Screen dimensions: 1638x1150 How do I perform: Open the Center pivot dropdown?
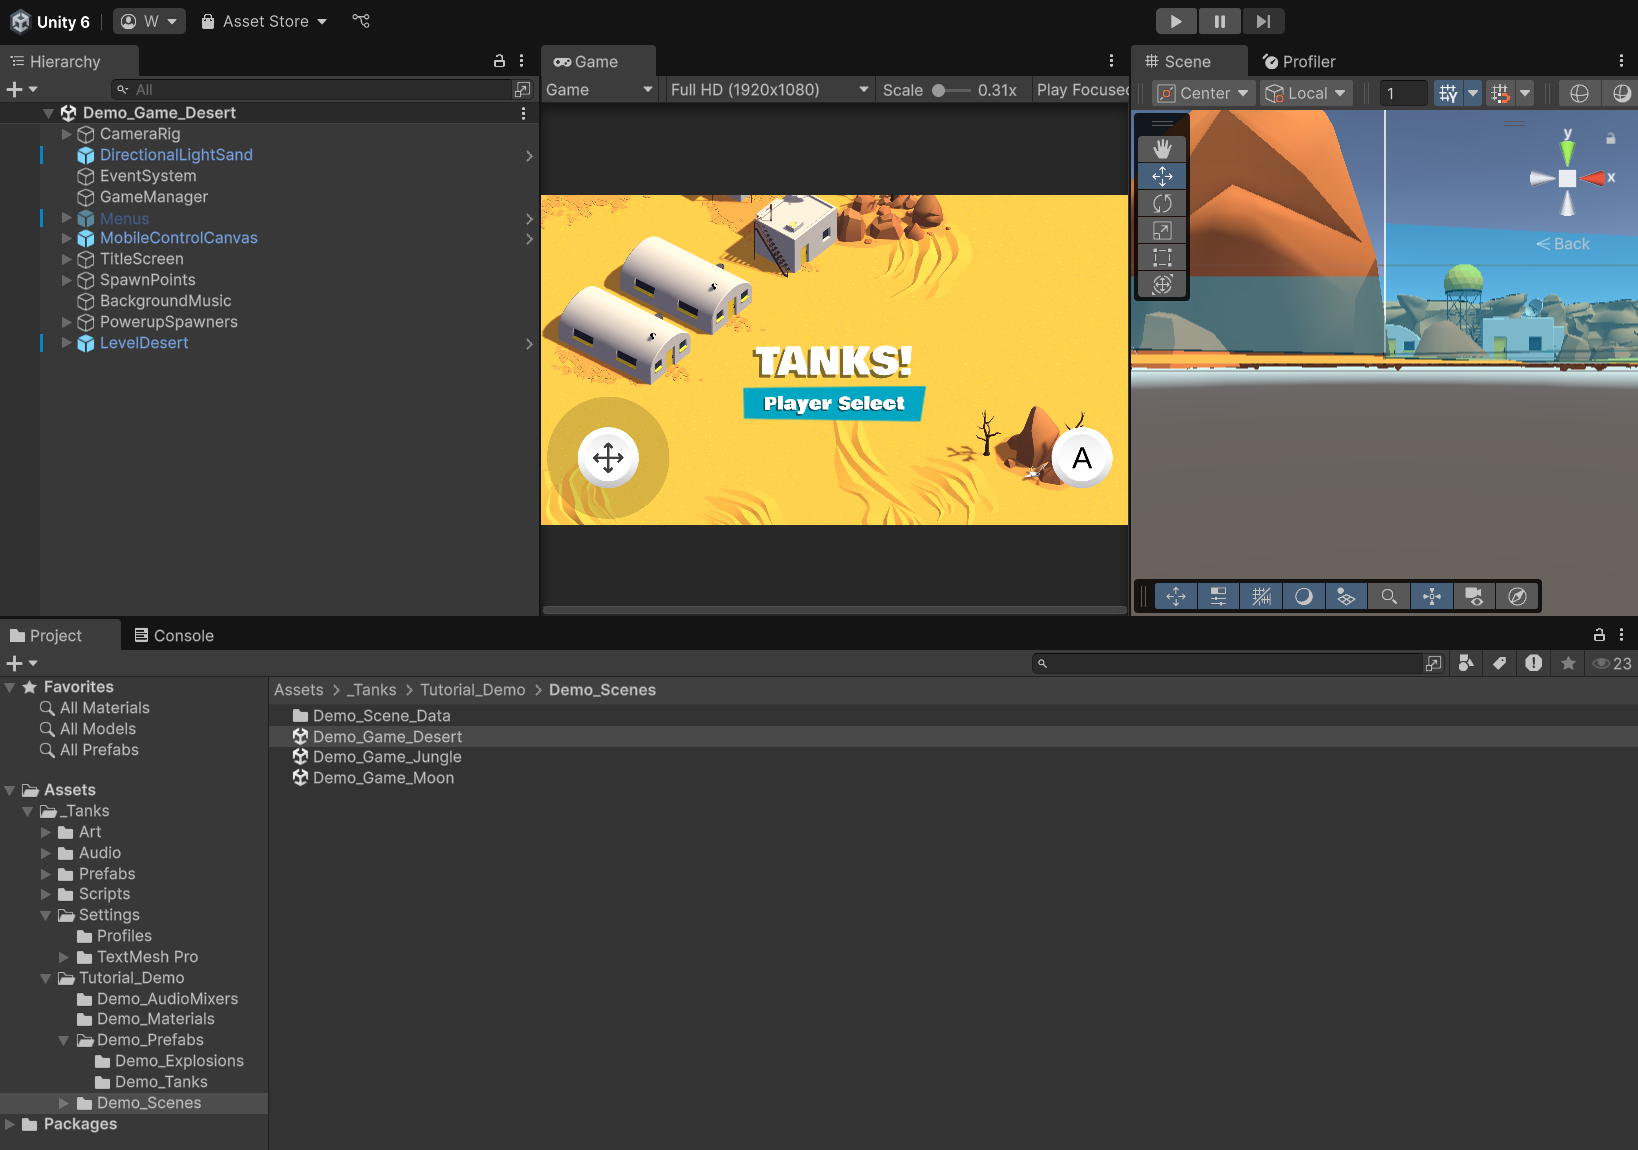pos(1203,93)
